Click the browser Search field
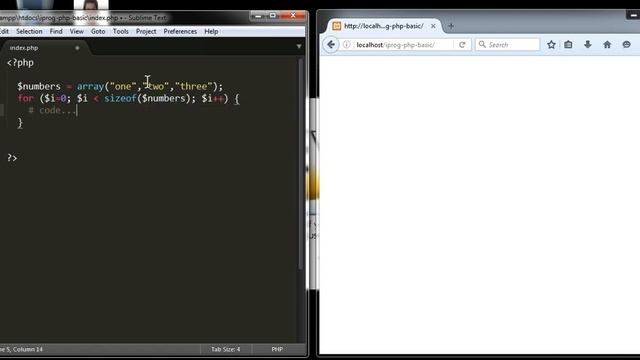 click(x=507, y=44)
